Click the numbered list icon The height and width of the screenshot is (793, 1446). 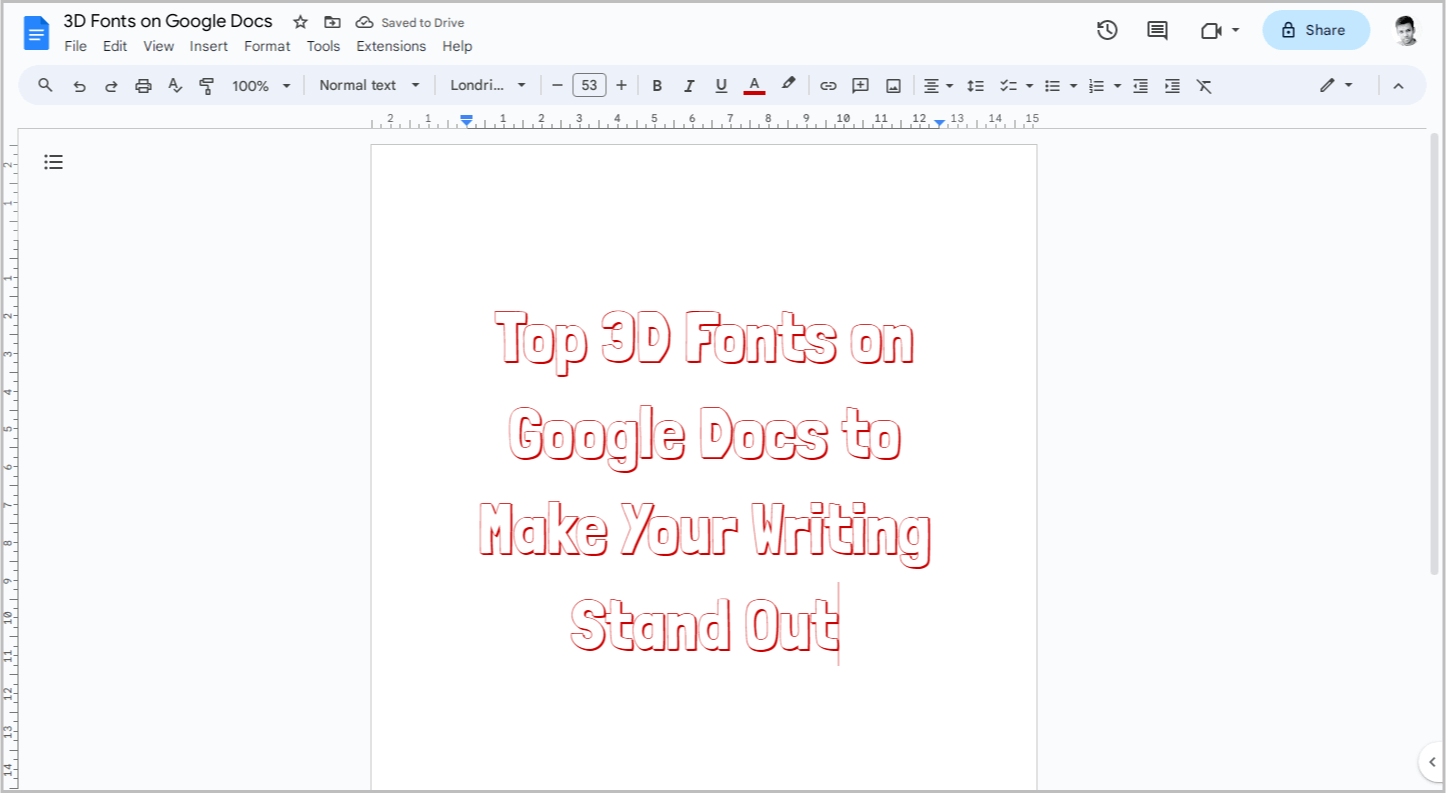(x=1096, y=86)
